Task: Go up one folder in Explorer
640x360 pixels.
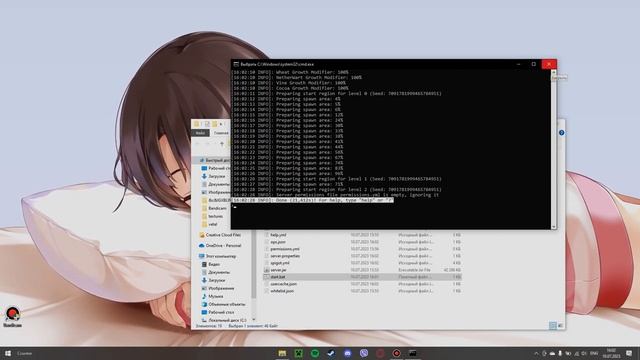Action: click(222, 144)
